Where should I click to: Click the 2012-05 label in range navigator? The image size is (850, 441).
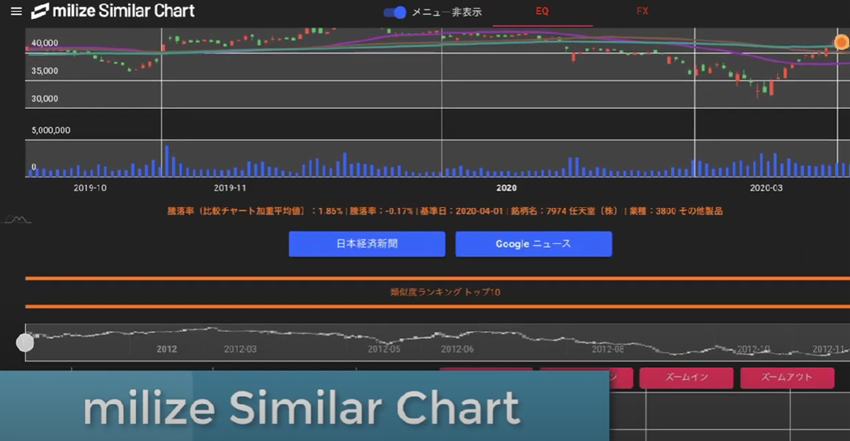click(384, 349)
